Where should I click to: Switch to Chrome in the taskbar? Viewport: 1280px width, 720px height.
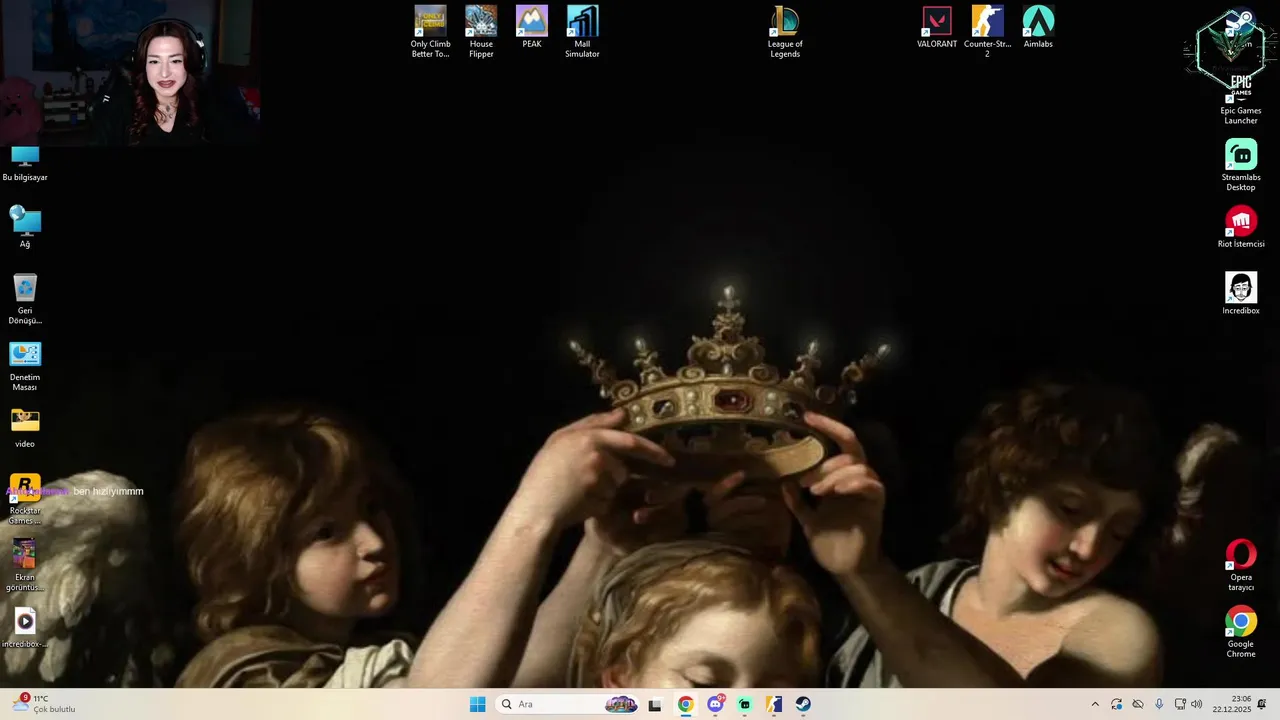(685, 704)
